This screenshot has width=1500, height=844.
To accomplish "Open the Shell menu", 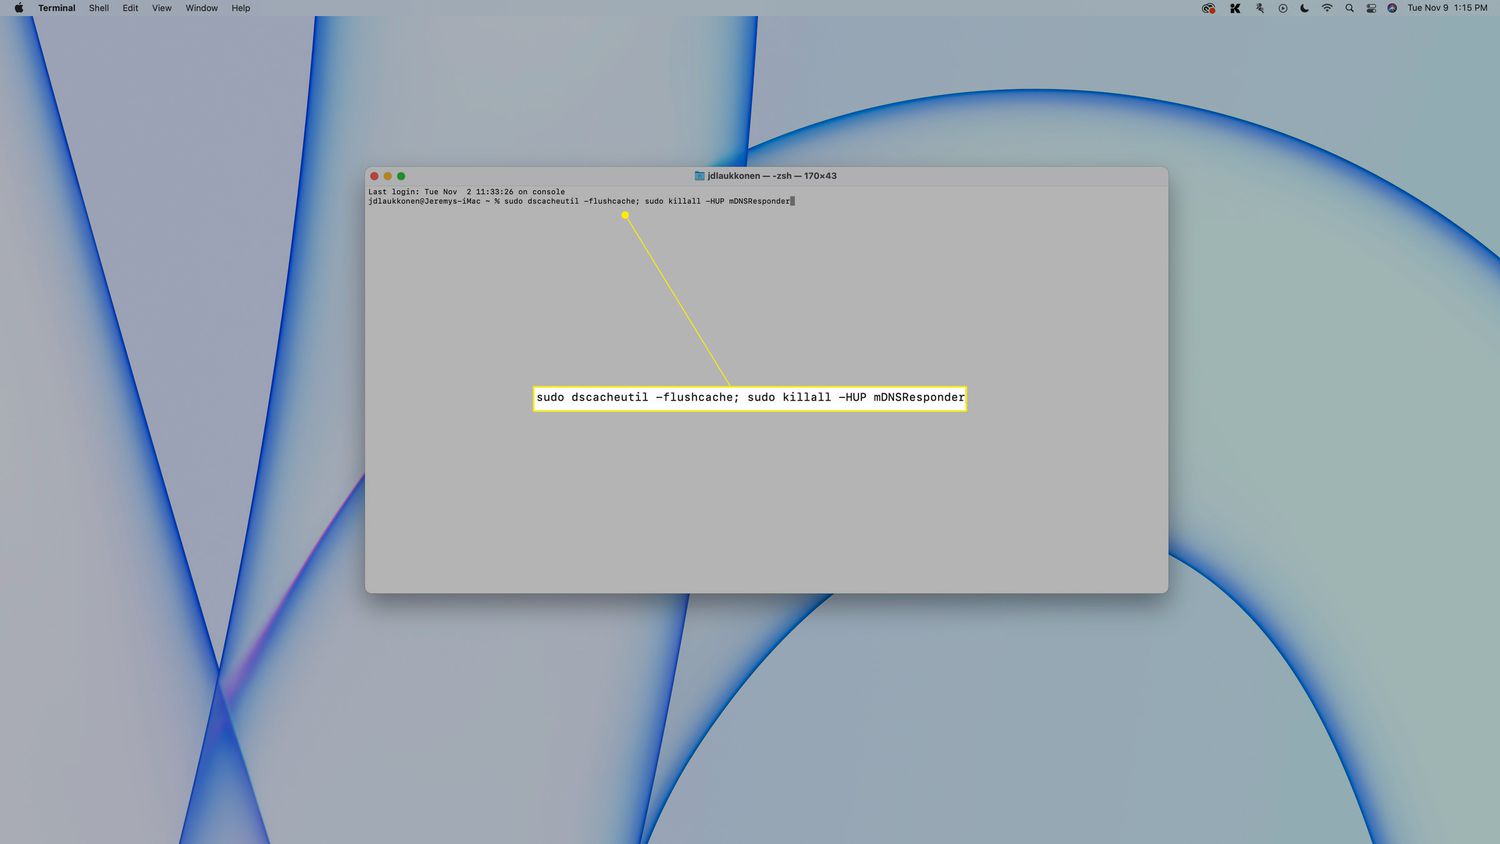I will pos(99,8).
